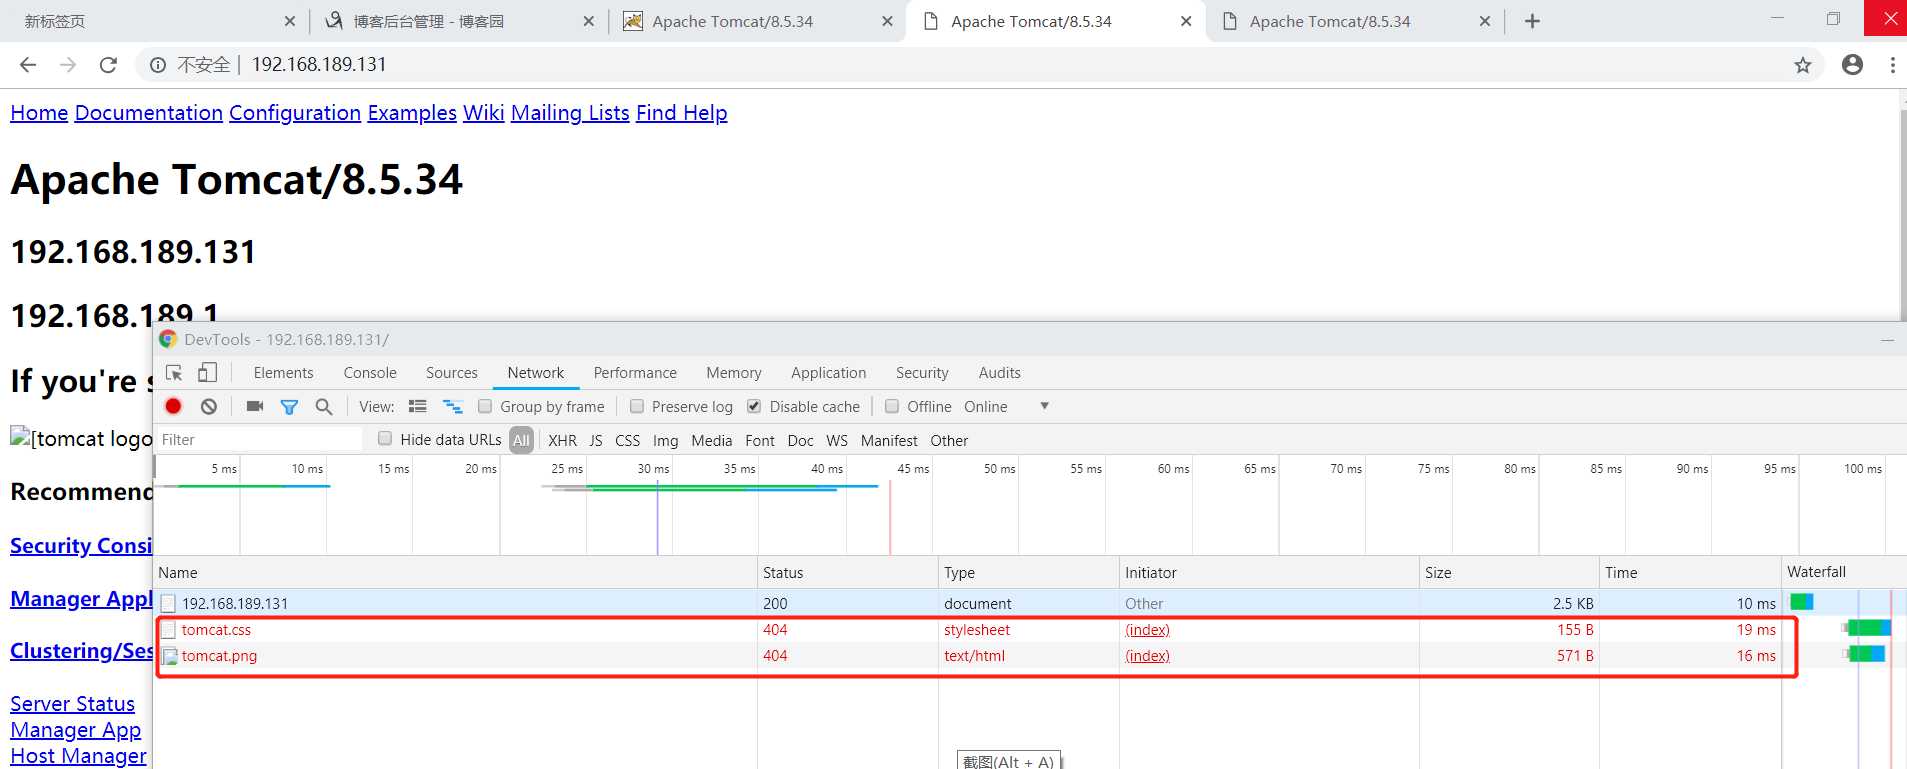Open the Sources panel
Screen dimensions: 1907x769
452,373
